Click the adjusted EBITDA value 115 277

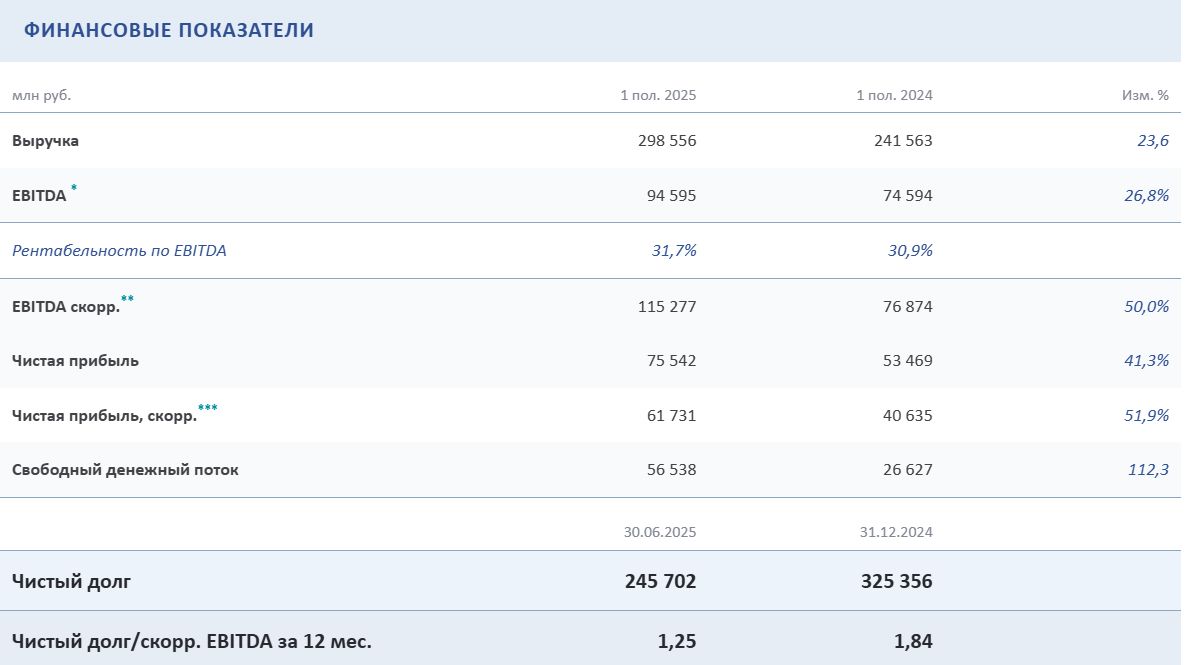pyautogui.click(x=667, y=306)
